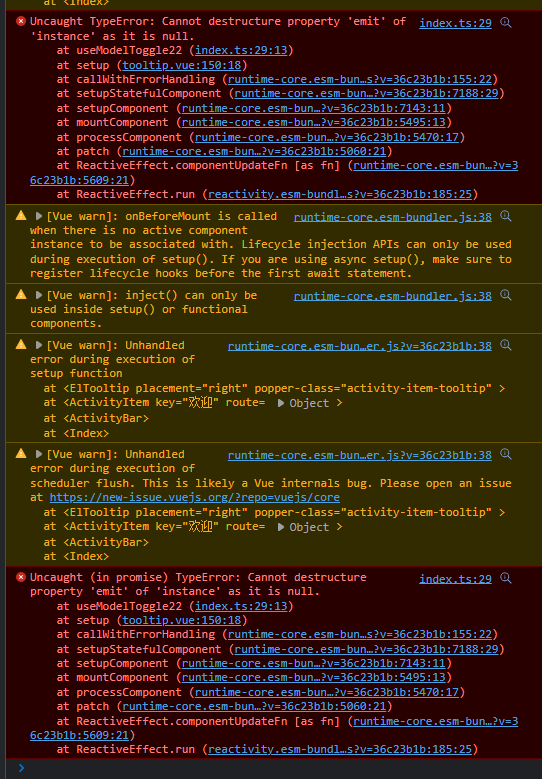The height and width of the screenshot is (779, 542).
Task: Open index.ts:29:13 link in first stack trace
Action: pos(241,50)
